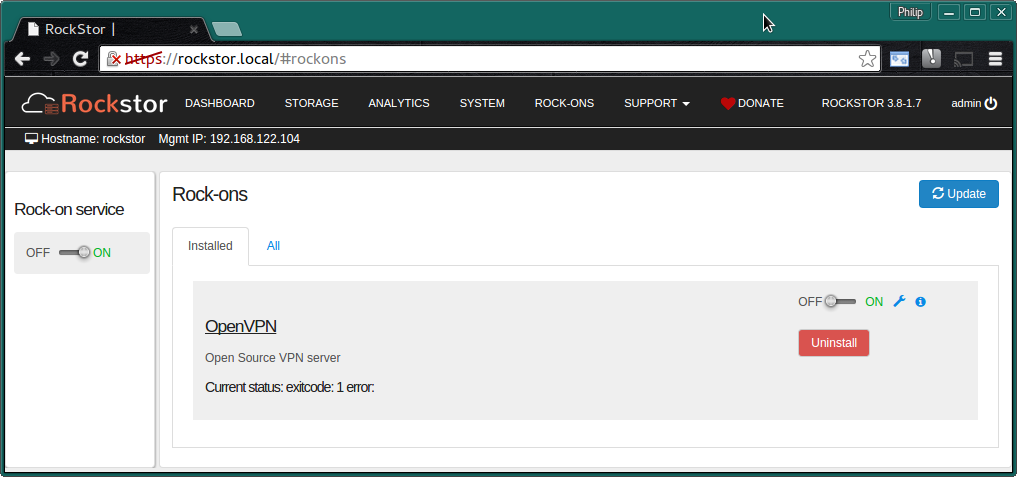
Task: Click the insecure HTTPS padlock icon
Action: coord(114,59)
